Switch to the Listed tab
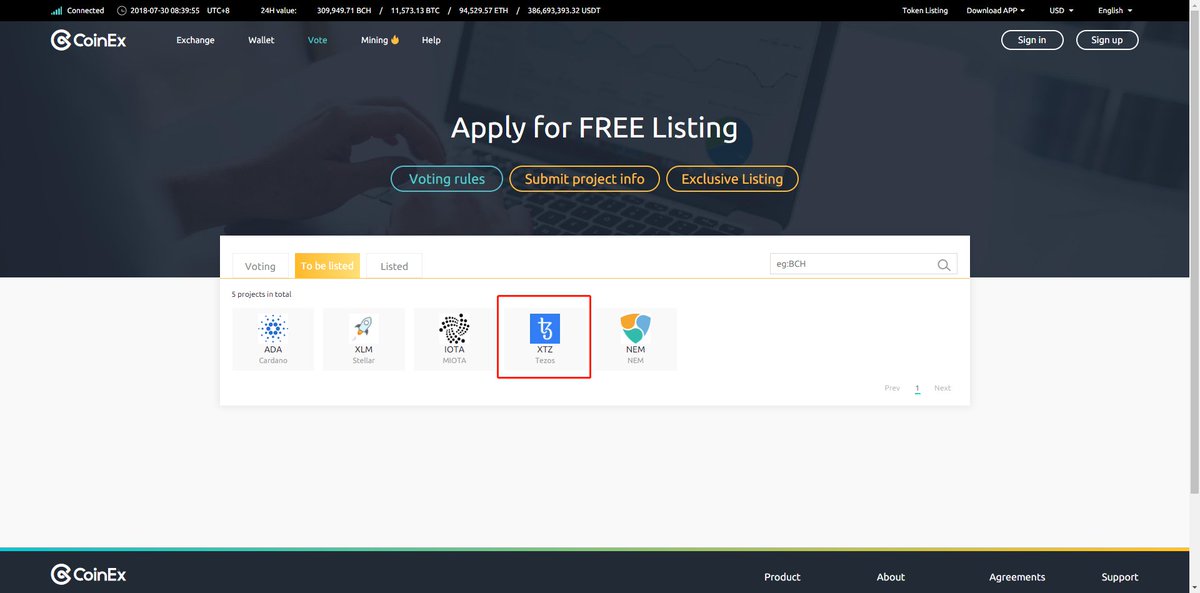 pos(394,266)
